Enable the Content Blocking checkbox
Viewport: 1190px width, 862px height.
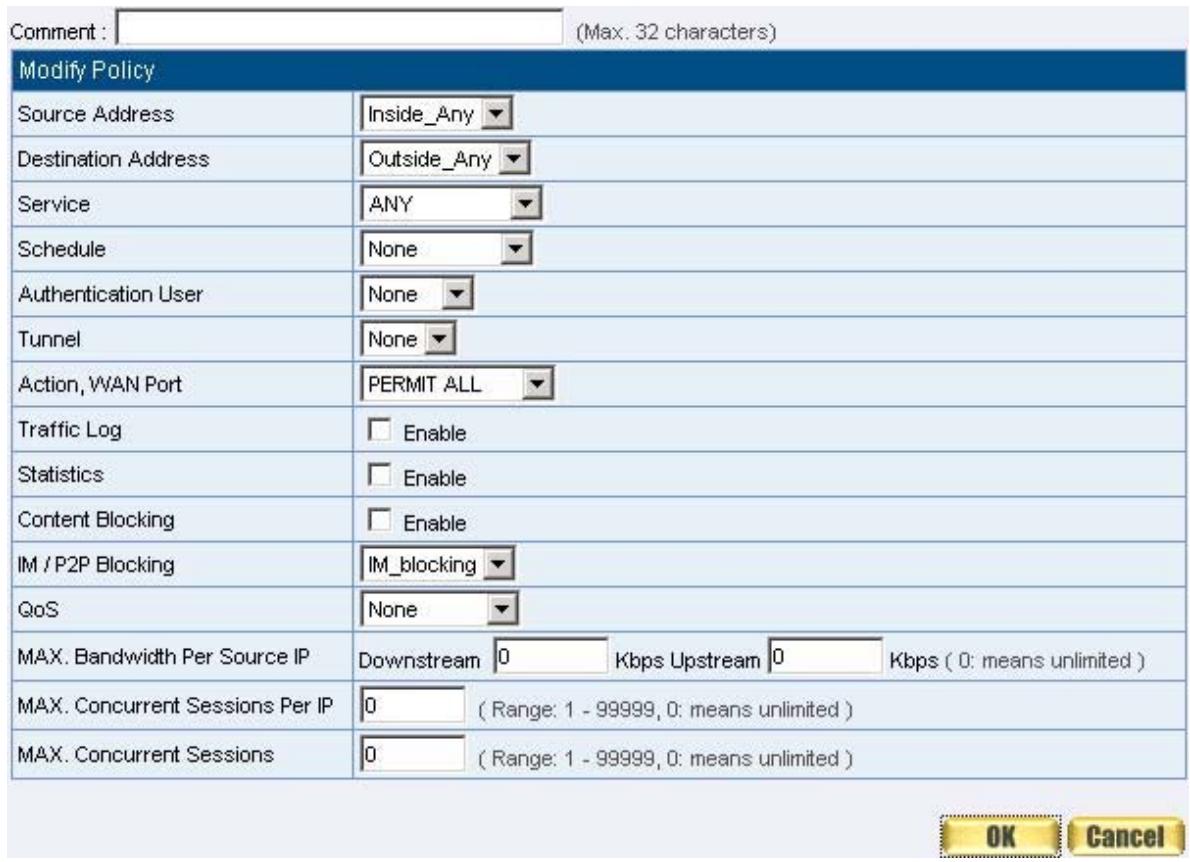pos(379,520)
